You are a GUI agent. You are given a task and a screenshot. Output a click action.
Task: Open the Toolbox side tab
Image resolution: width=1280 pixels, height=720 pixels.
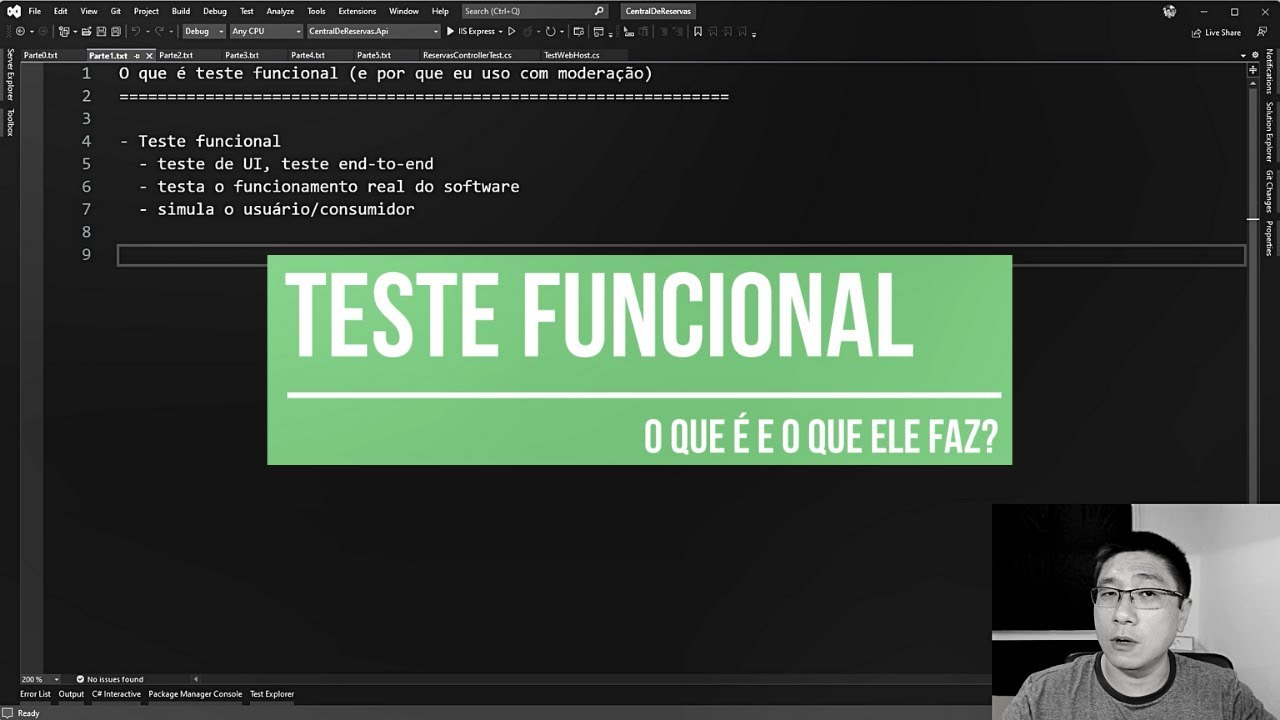click(10, 122)
